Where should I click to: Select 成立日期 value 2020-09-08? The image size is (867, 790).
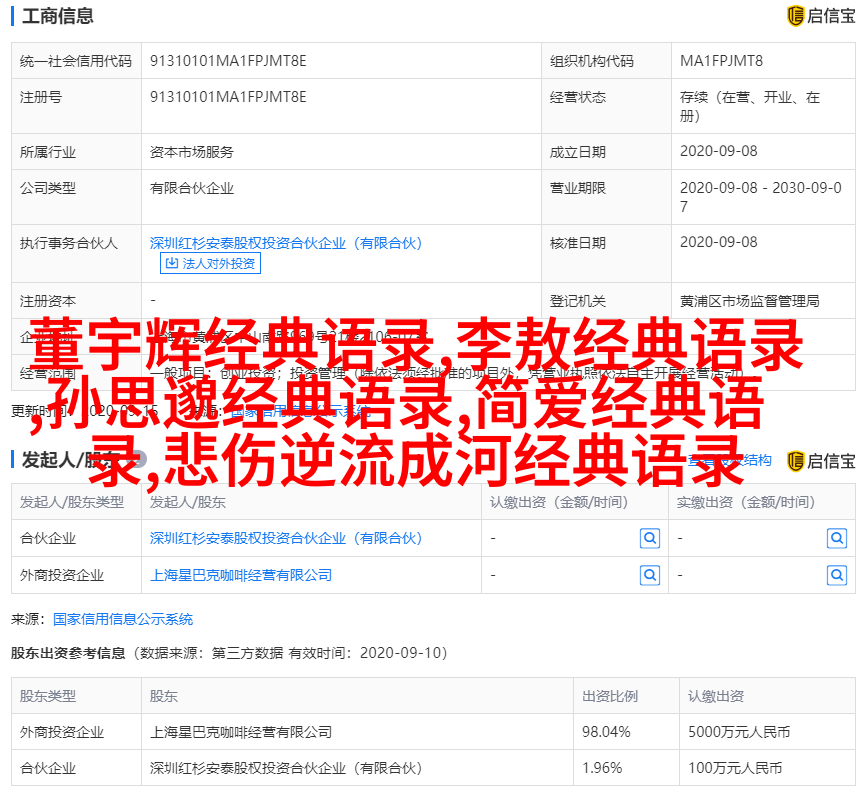pyautogui.click(x=718, y=151)
